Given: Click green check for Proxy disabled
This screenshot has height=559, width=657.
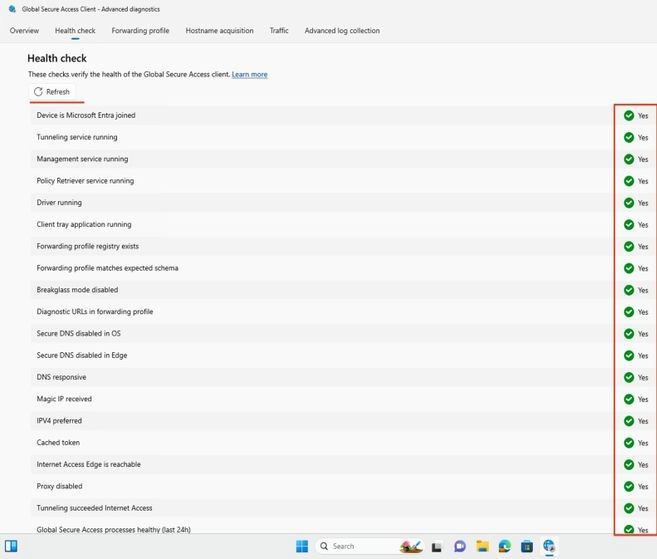Looking at the screenshot, I should click(x=629, y=486).
